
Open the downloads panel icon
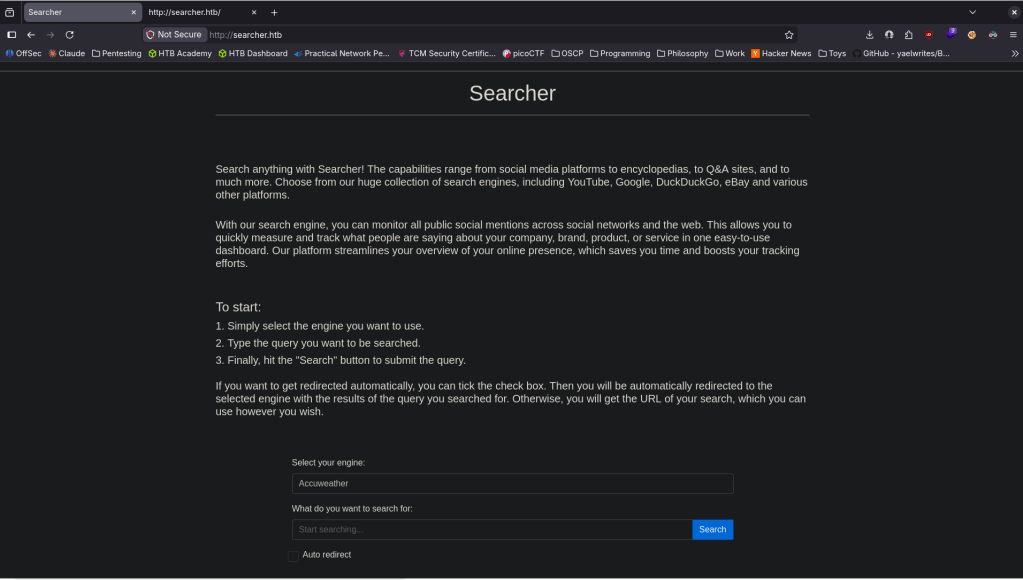pos(869,34)
